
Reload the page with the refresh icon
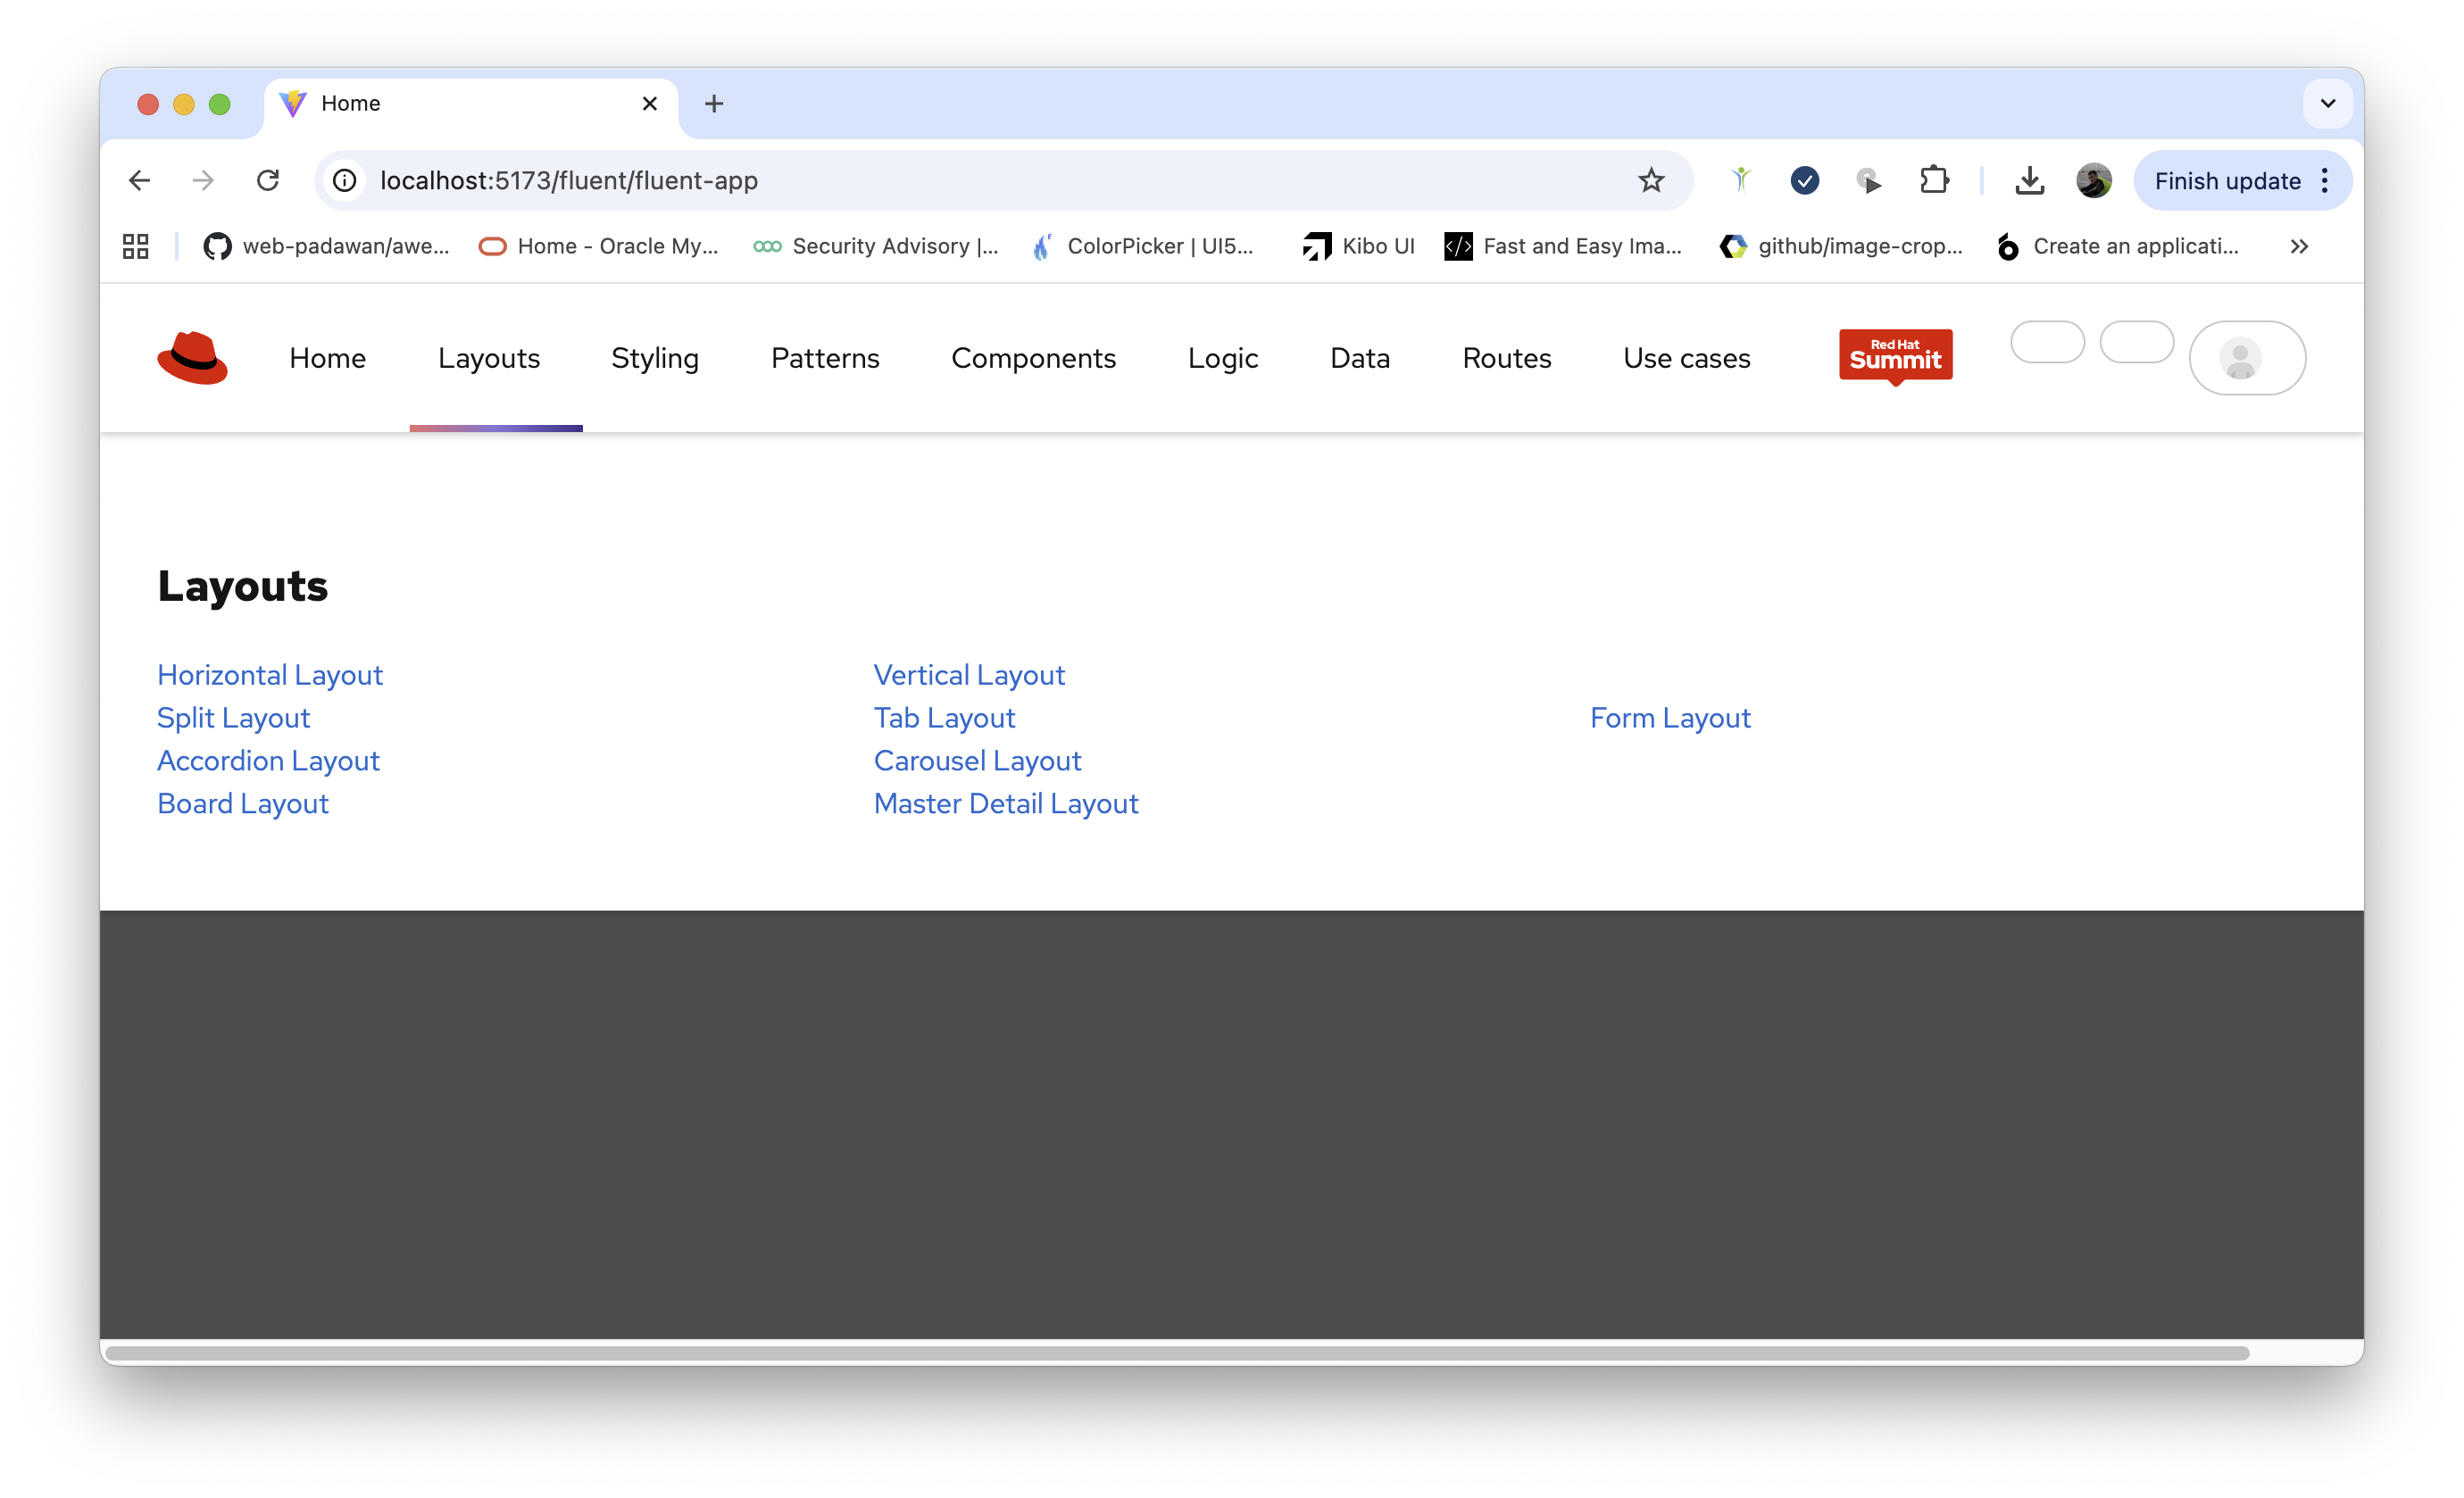267,181
